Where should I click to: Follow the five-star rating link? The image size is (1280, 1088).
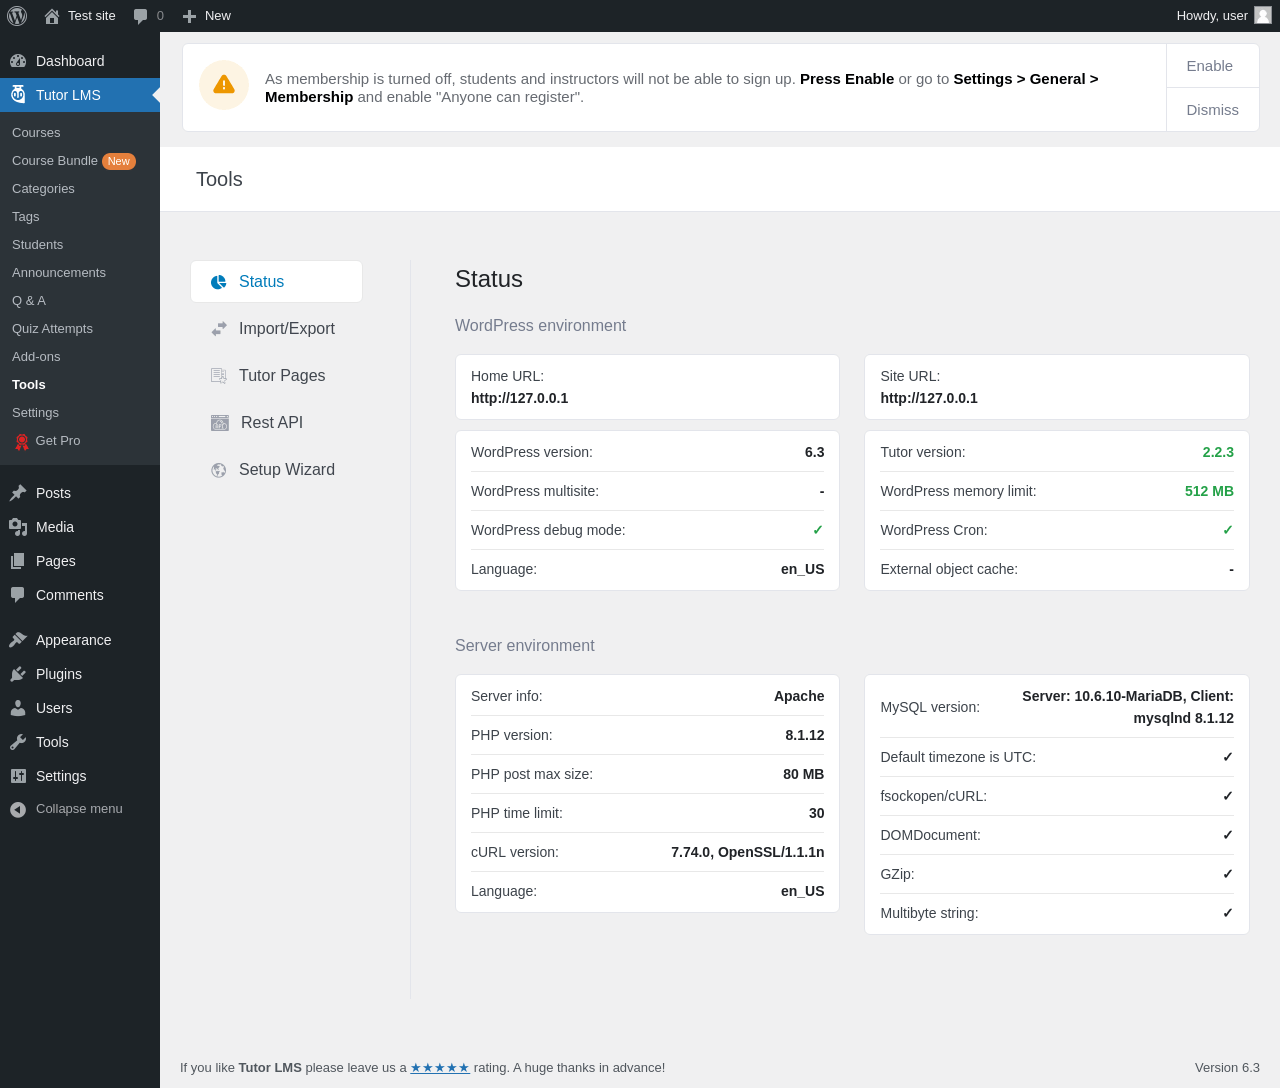click(x=439, y=1068)
